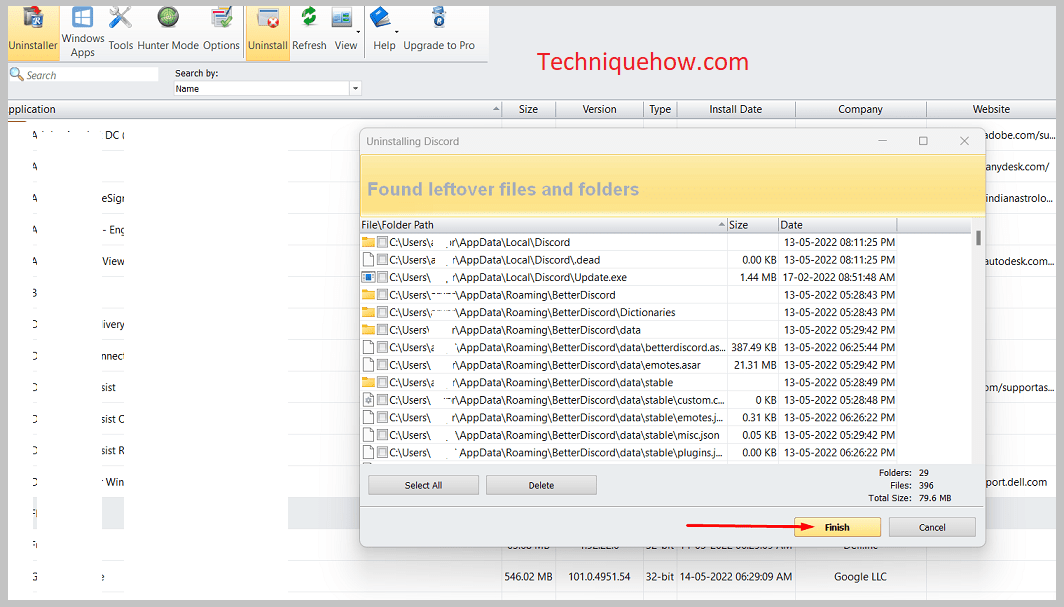Check the BetterDiscord\data folder checkbox

pyautogui.click(x=383, y=330)
